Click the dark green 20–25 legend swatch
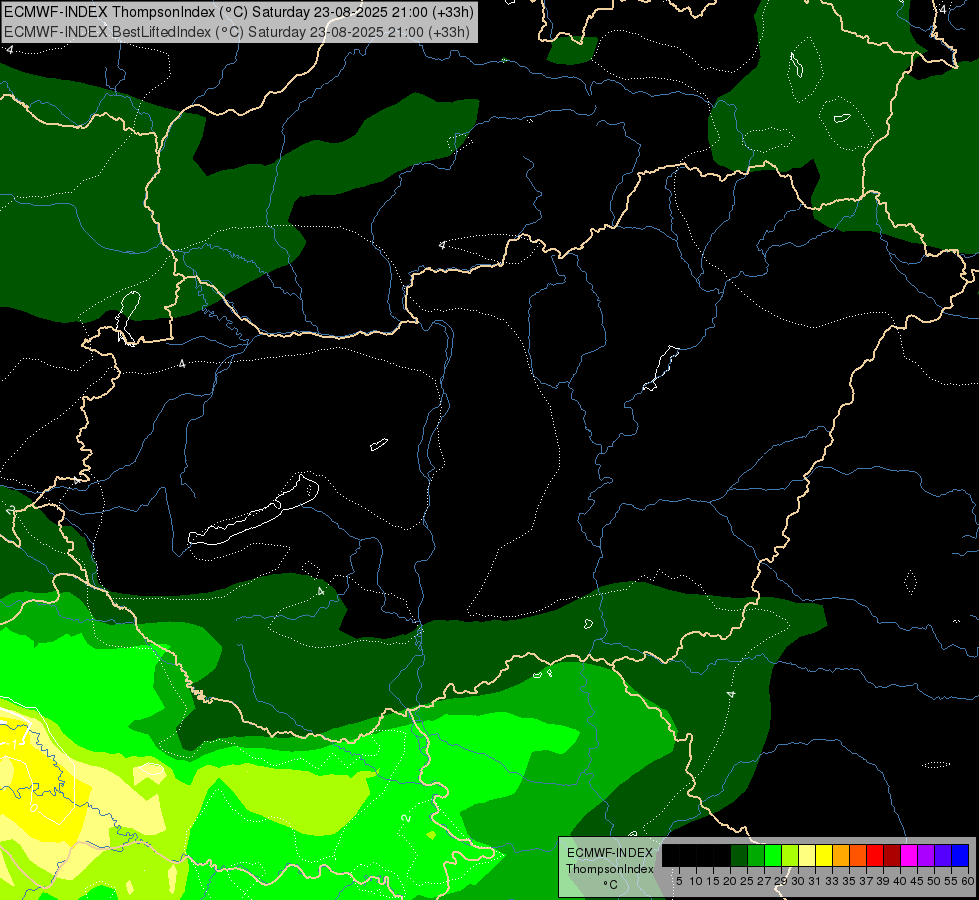 (739, 855)
